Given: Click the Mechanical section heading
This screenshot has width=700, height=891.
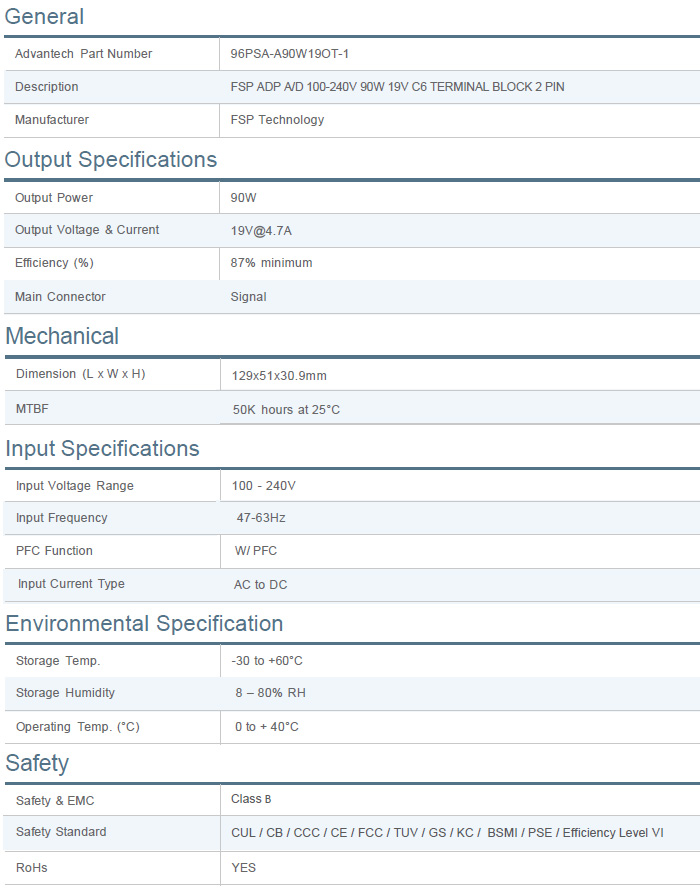Looking at the screenshot, I should (x=62, y=336).
